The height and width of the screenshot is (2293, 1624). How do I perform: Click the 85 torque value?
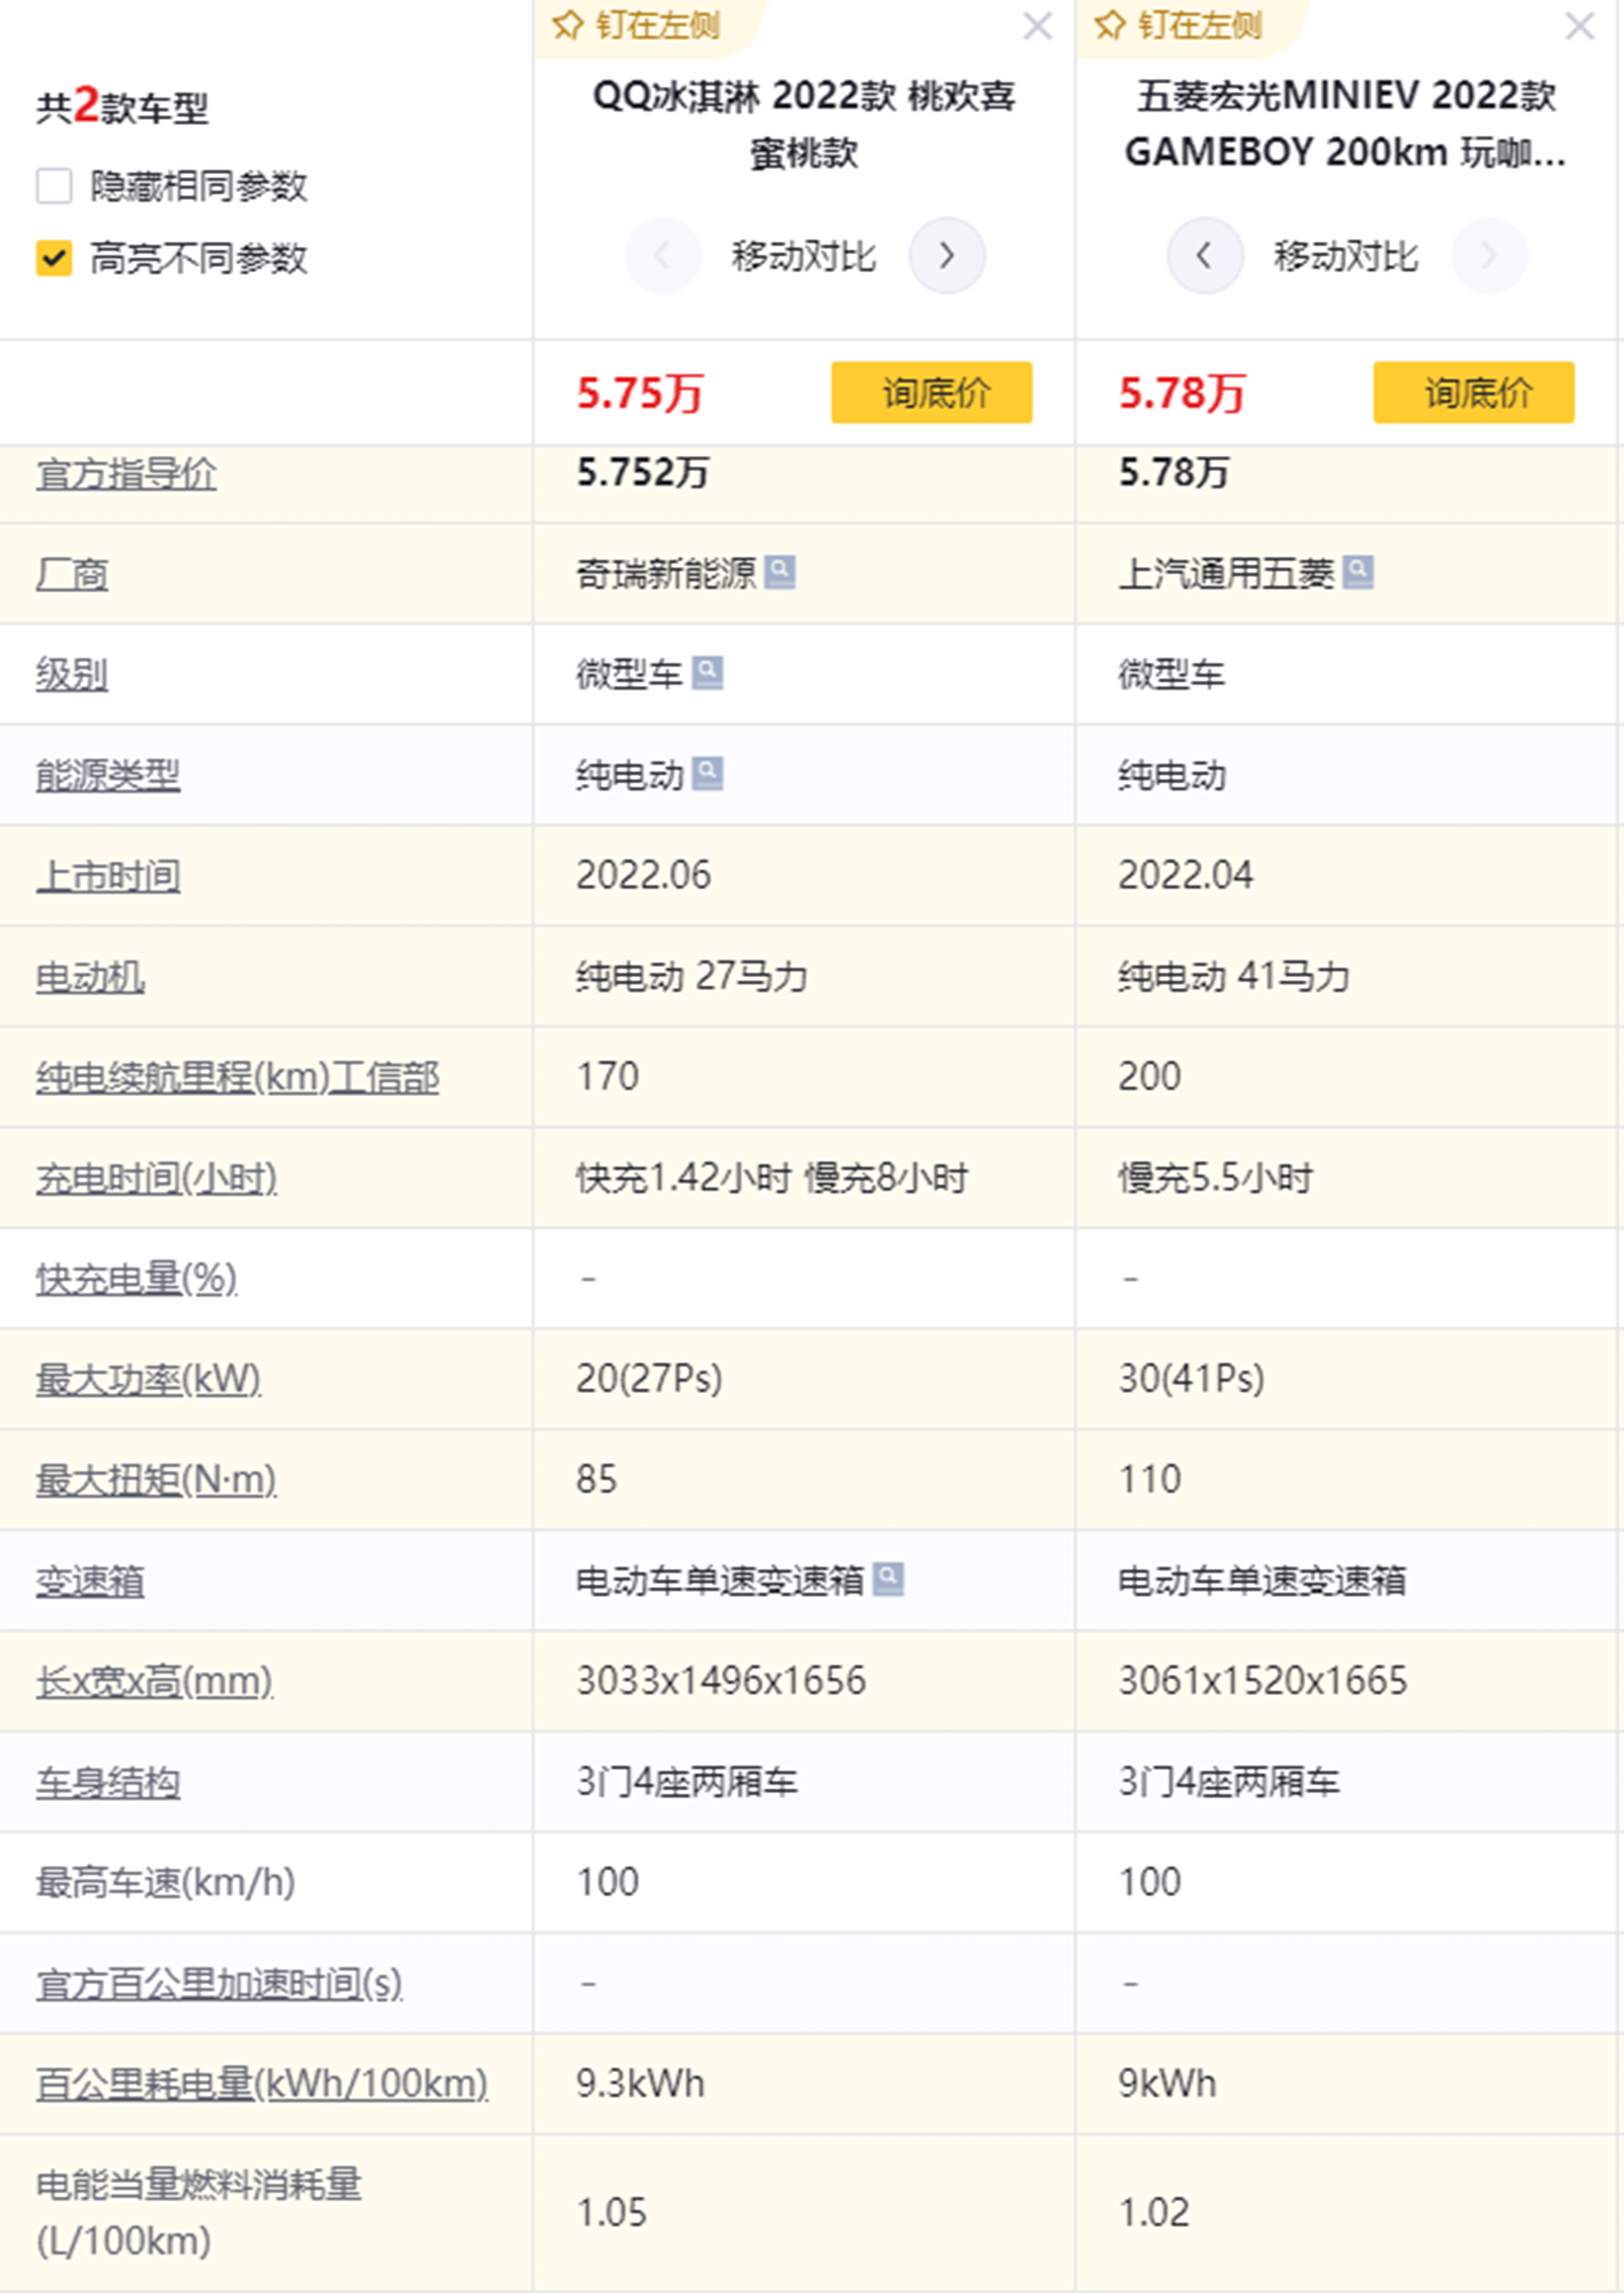coord(597,1480)
